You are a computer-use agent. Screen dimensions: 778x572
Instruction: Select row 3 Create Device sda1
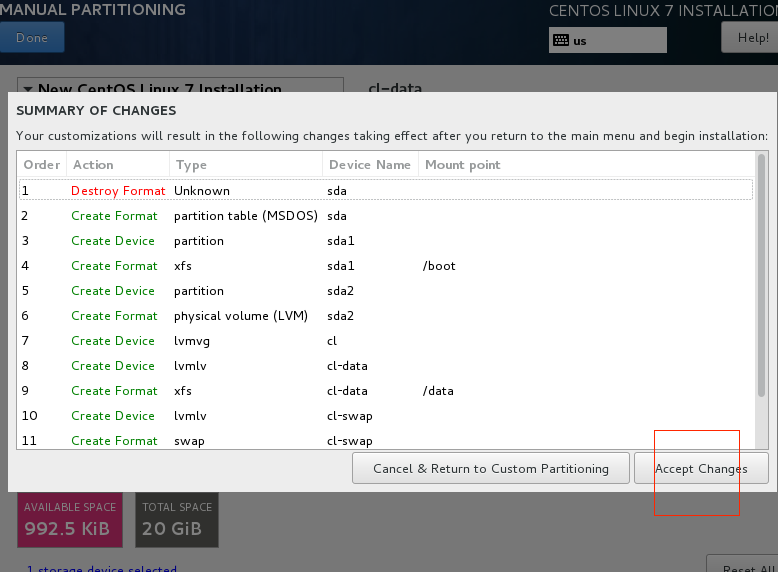(x=386, y=241)
